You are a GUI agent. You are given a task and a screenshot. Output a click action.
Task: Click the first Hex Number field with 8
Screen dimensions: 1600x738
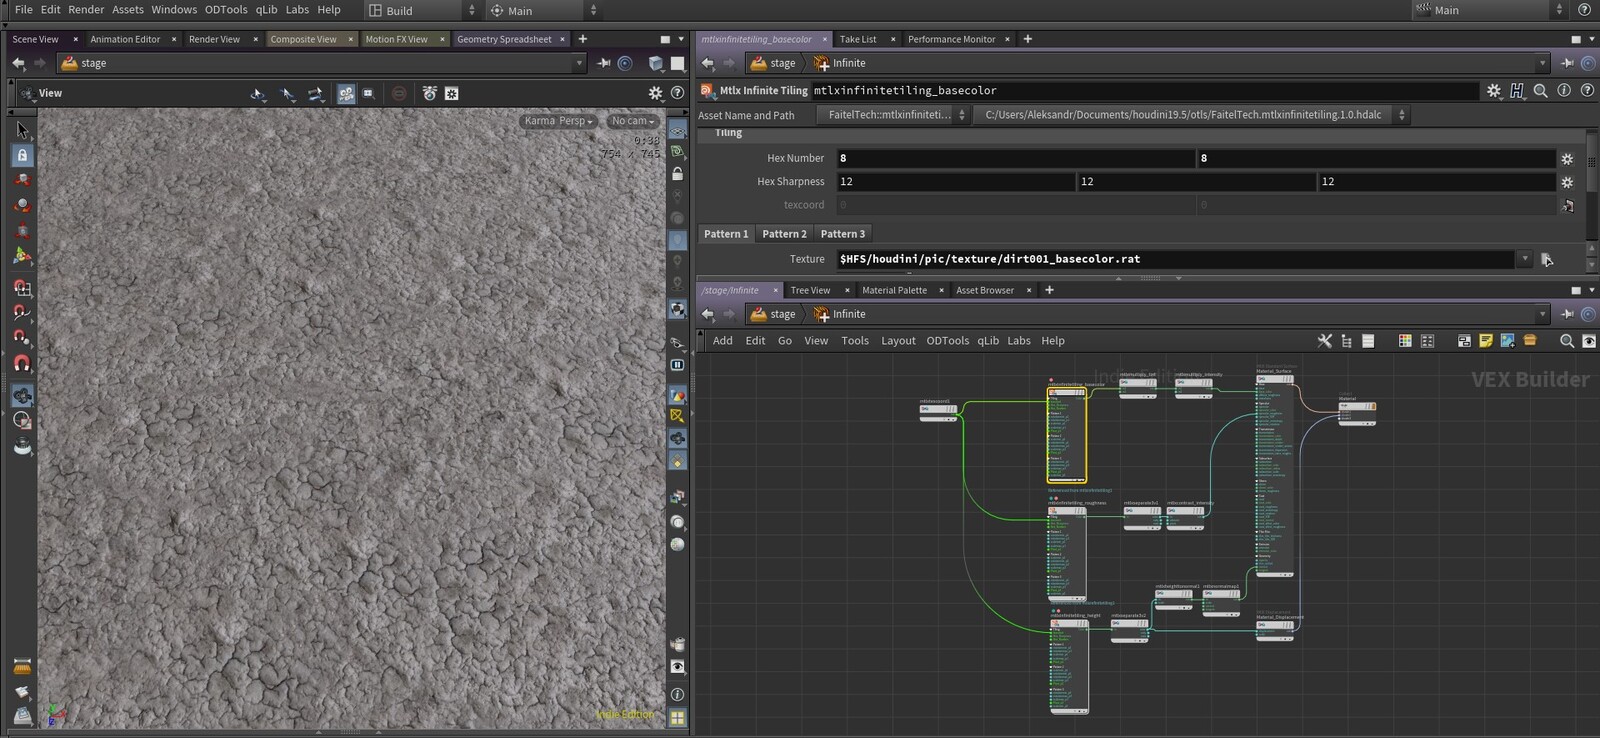[1016, 159]
